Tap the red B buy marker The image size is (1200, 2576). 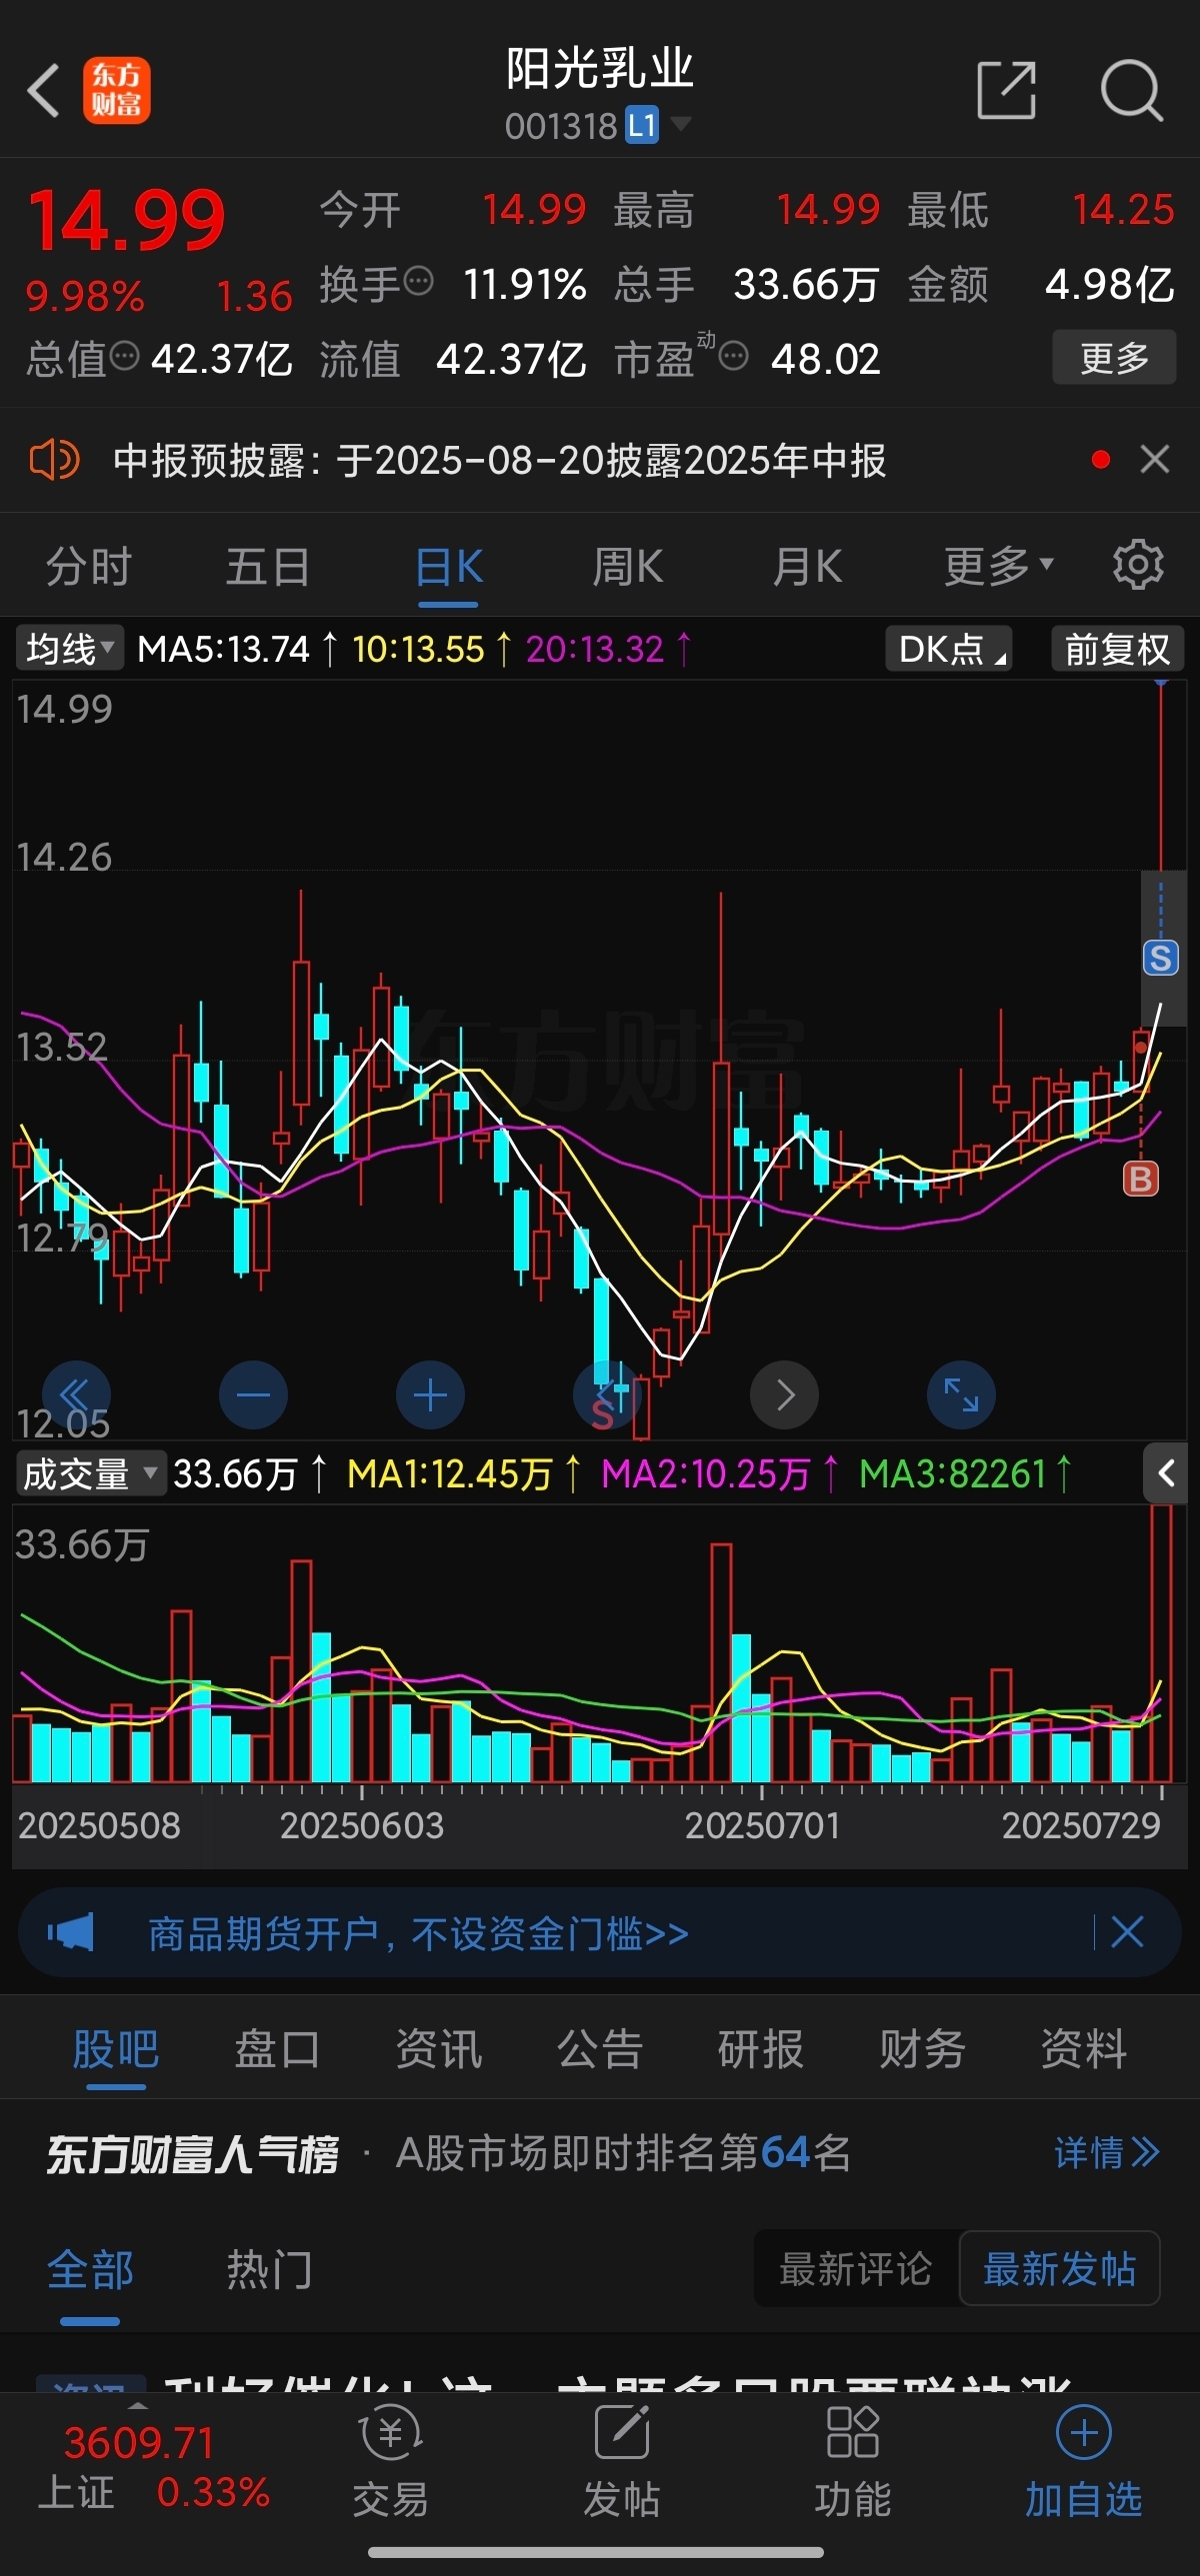click(1140, 1179)
